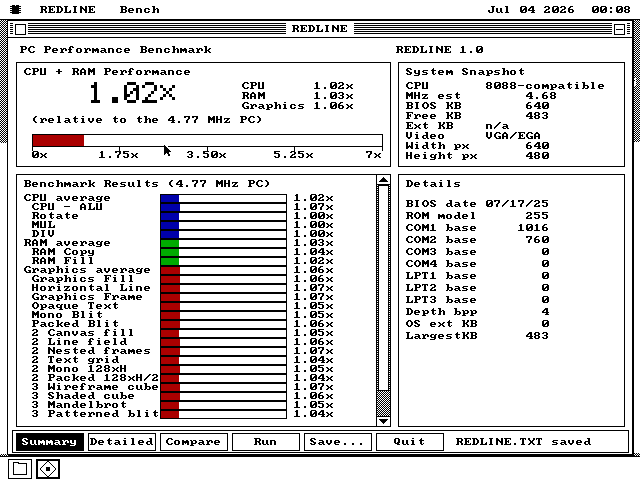Select the 'RAM Fill' result row
This screenshot has width=640, height=480.
coord(178,261)
